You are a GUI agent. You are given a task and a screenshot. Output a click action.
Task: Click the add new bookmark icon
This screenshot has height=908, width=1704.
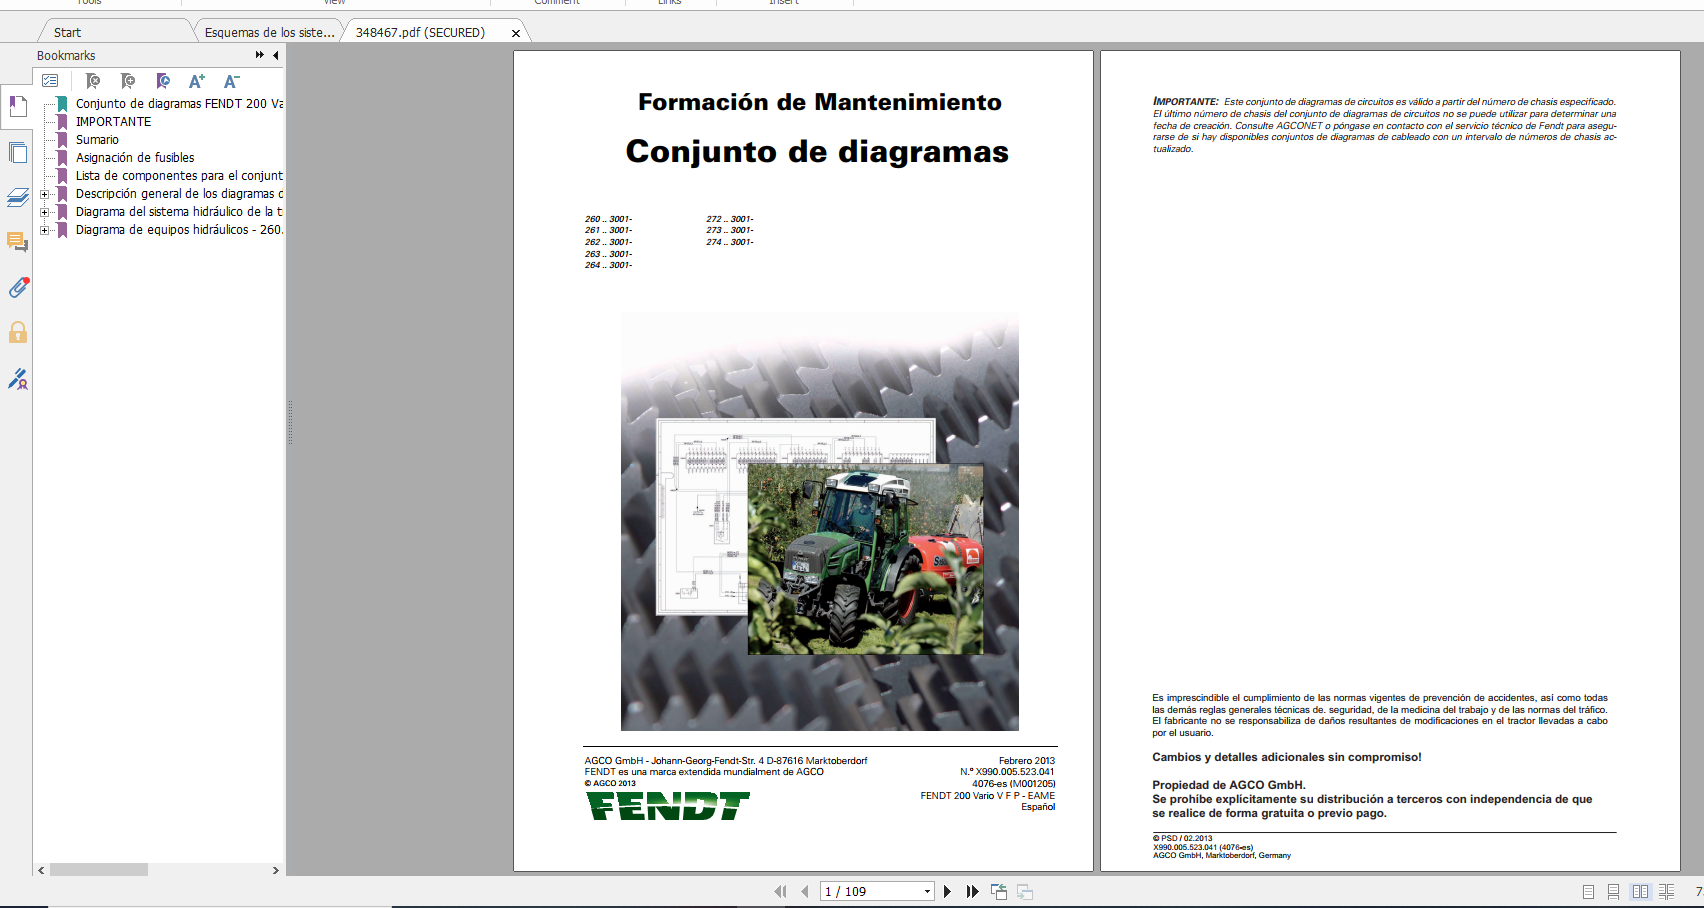128,81
